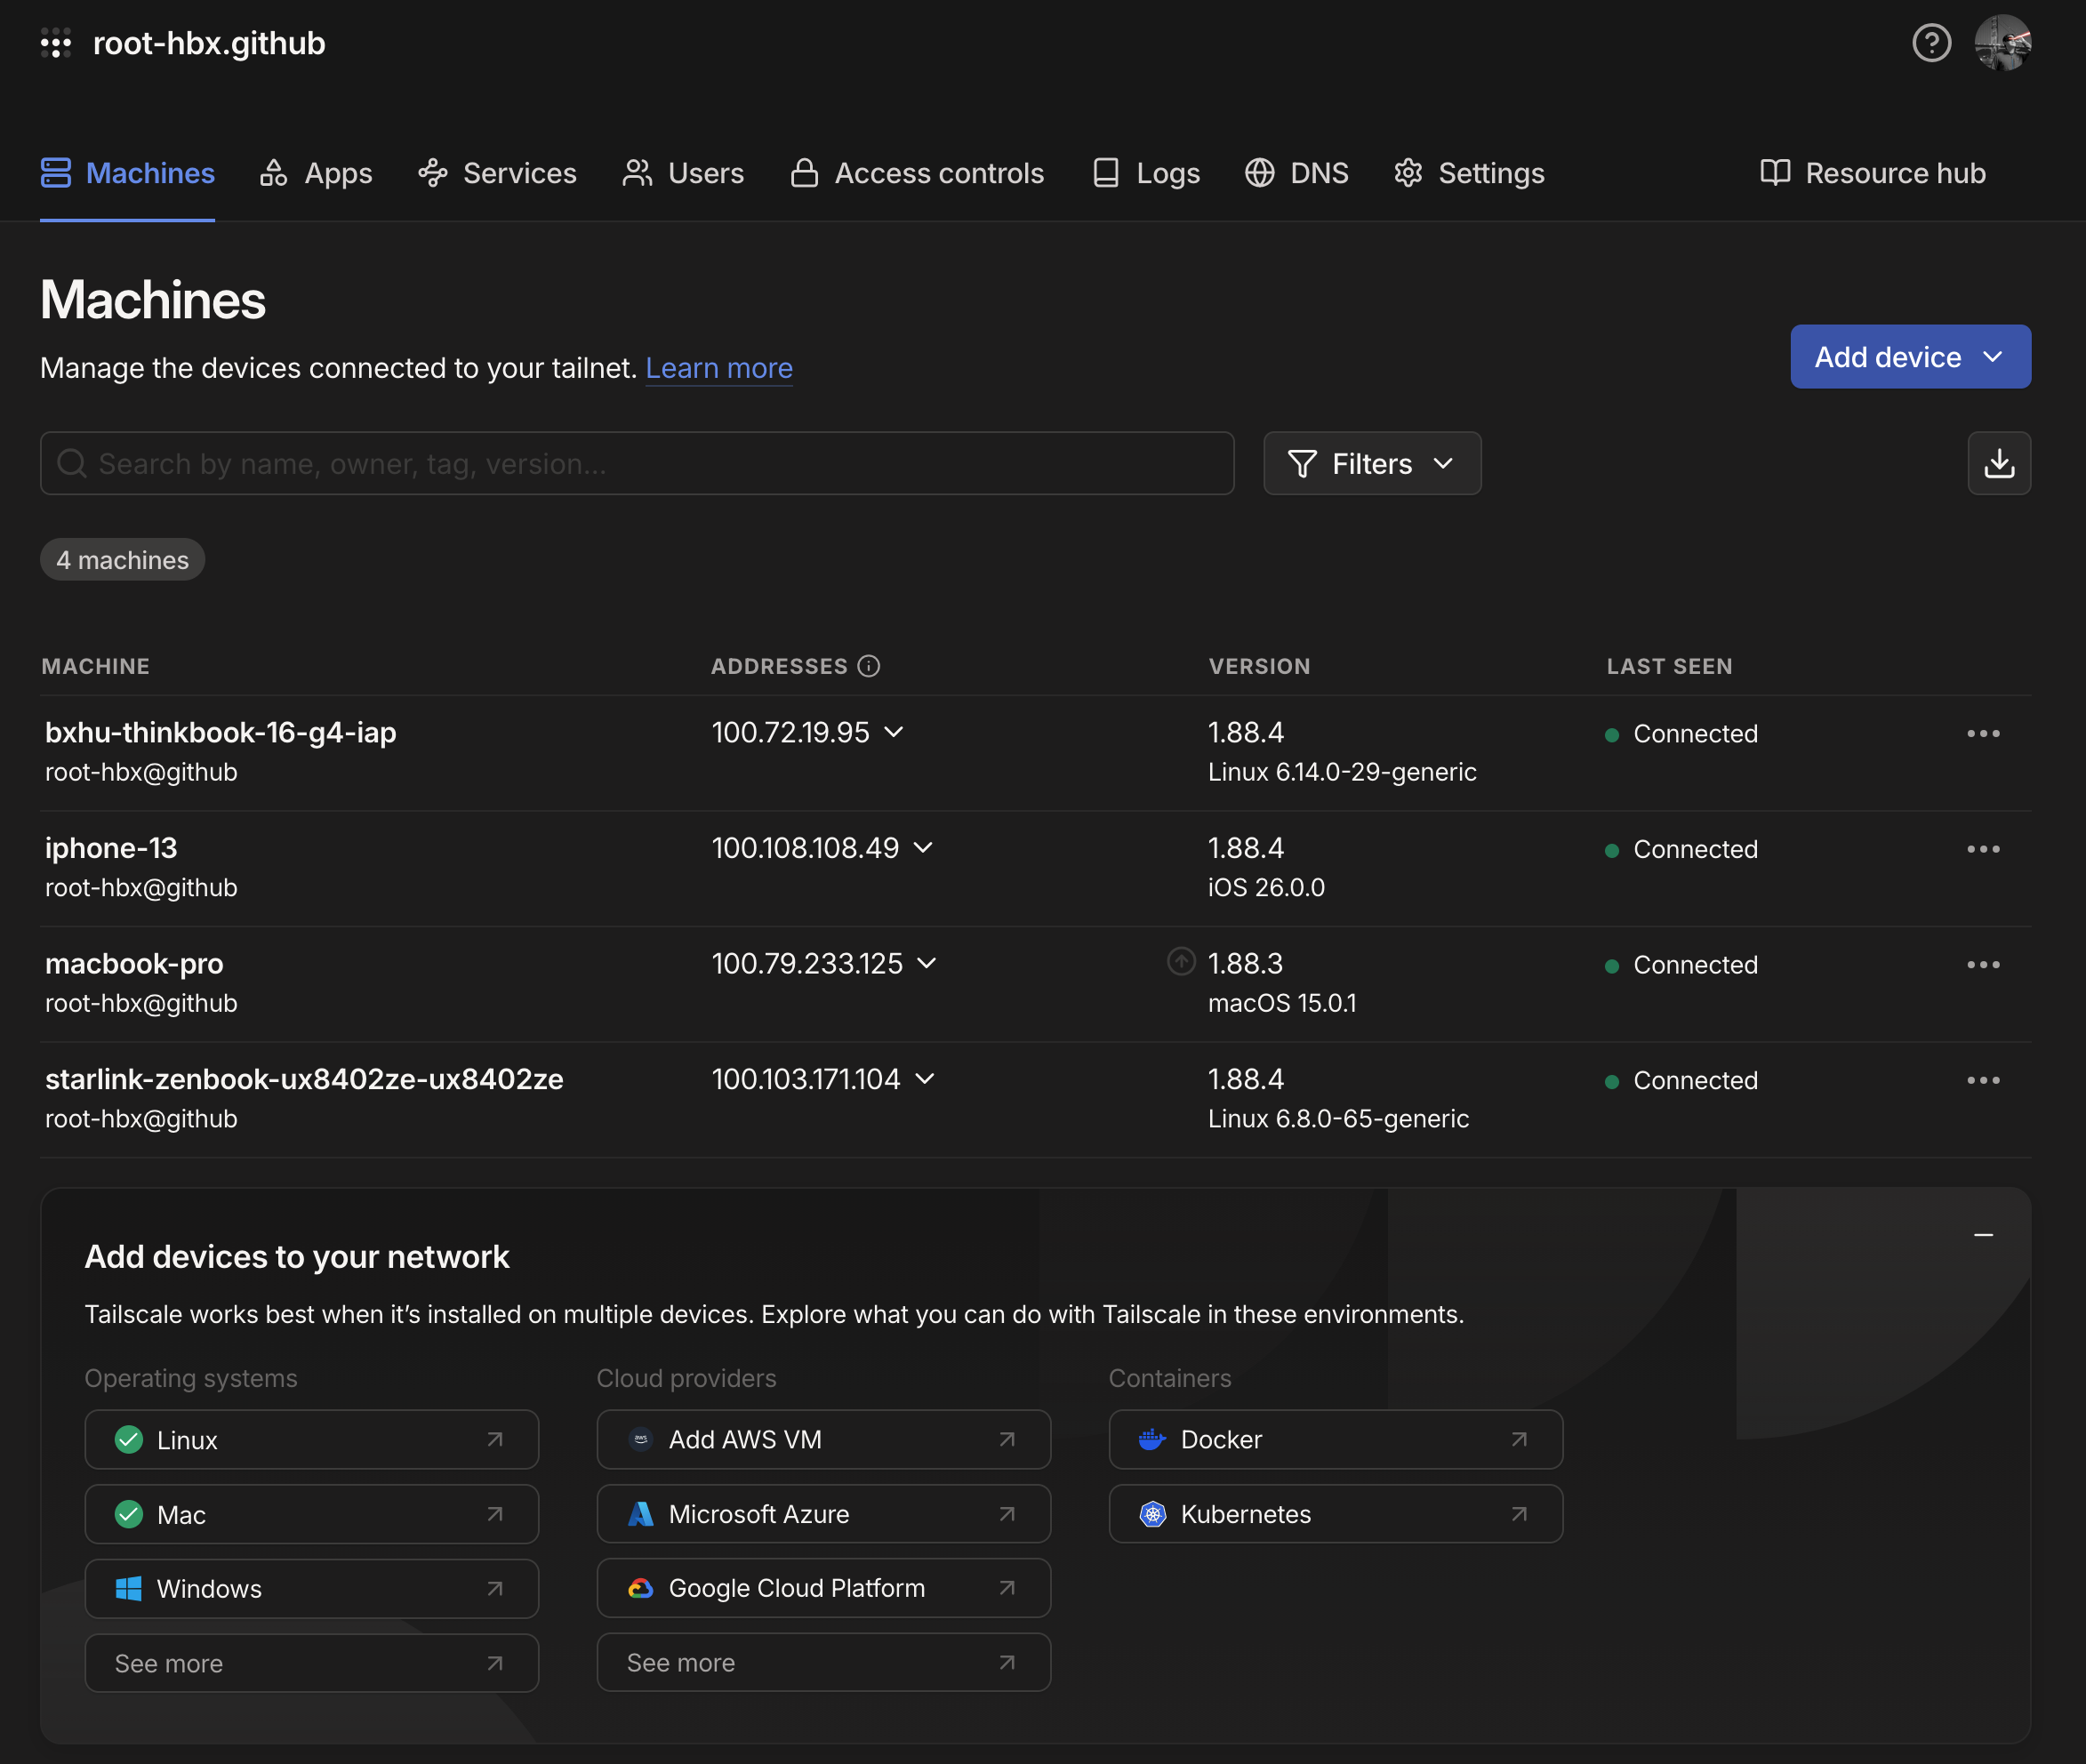Click the help question mark icon
This screenshot has height=1764, width=2086.
coord(1931,43)
